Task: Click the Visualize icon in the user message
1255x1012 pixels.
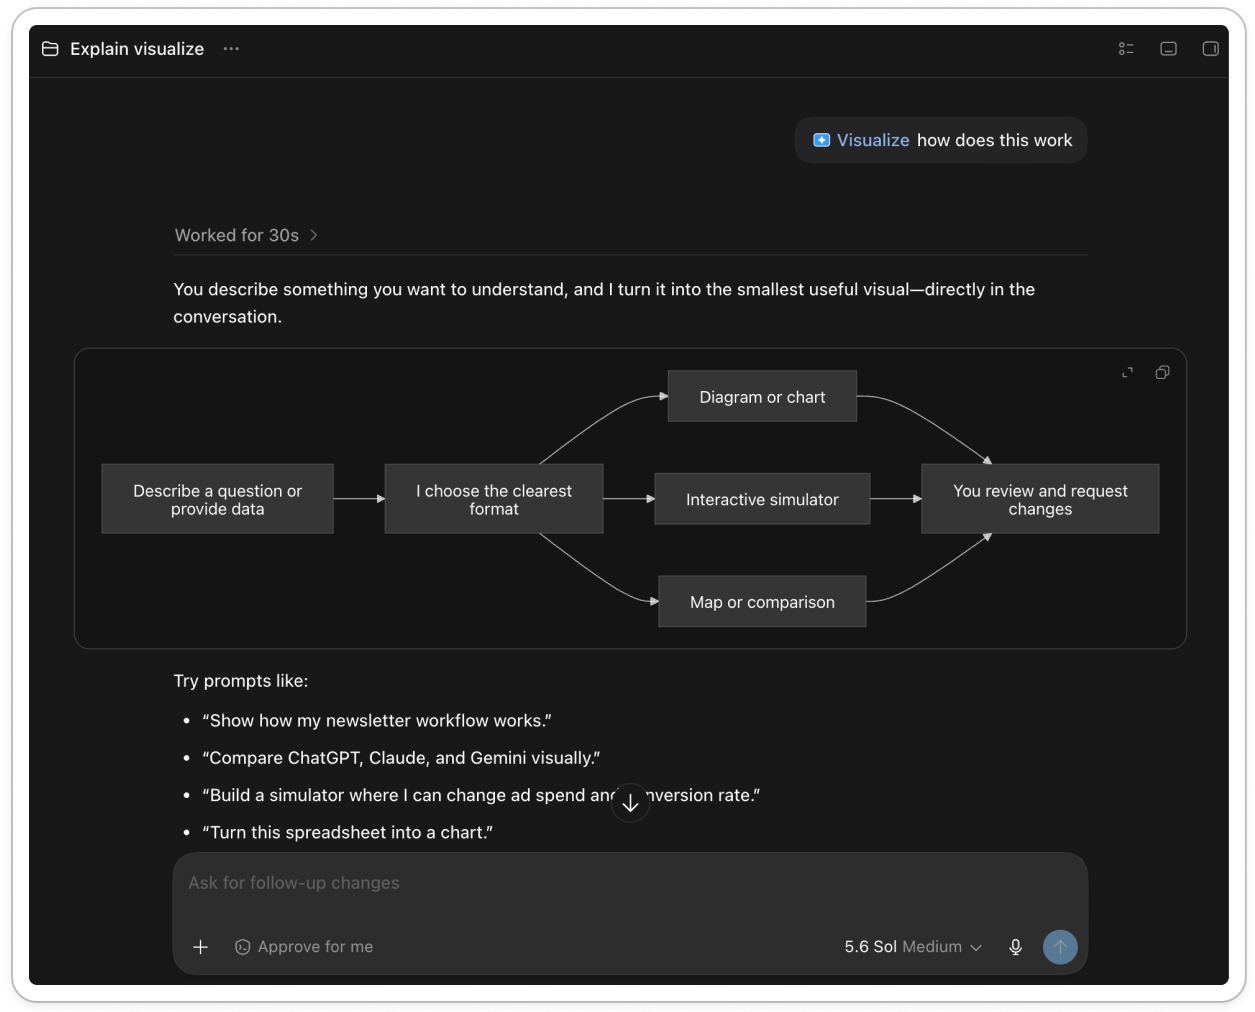Action: pyautogui.click(x=822, y=140)
